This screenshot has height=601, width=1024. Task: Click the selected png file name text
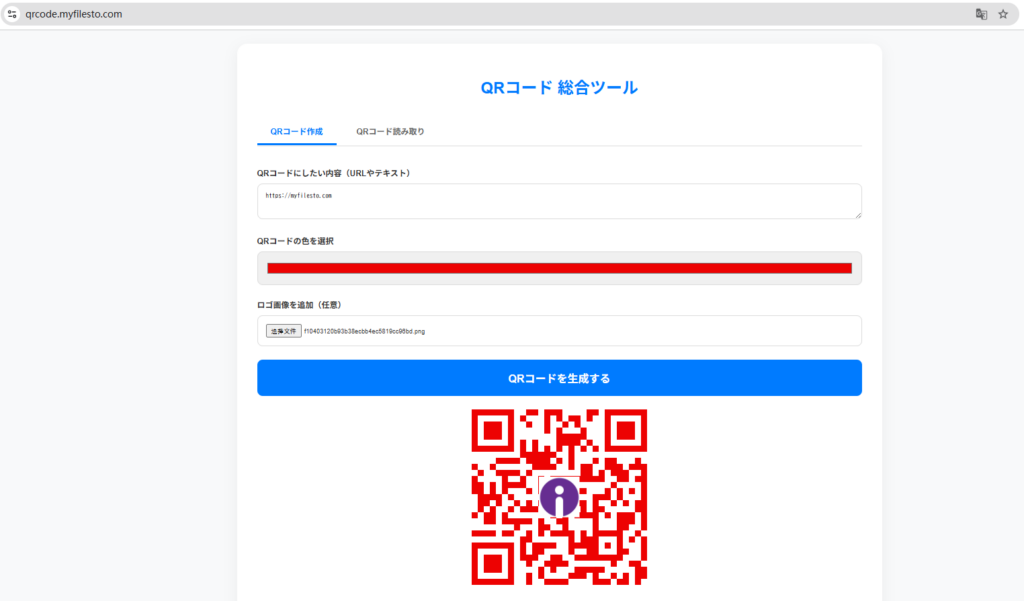[x=364, y=331]
